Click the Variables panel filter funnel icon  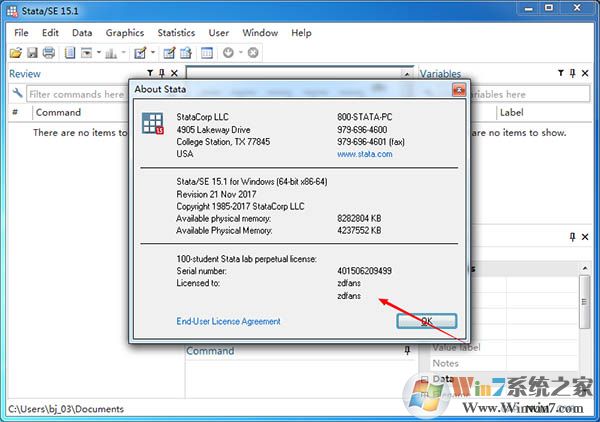pyautogui.click(x=561, y=73)
